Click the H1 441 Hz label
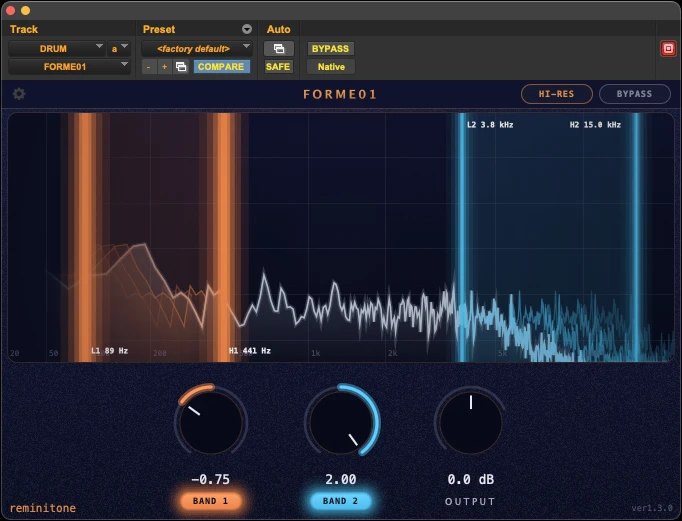 250,351
